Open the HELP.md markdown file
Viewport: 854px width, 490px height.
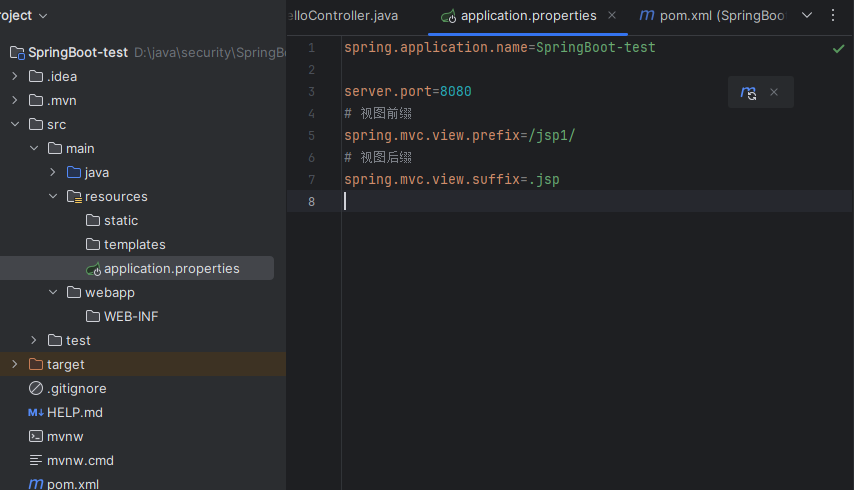point(75,413)
